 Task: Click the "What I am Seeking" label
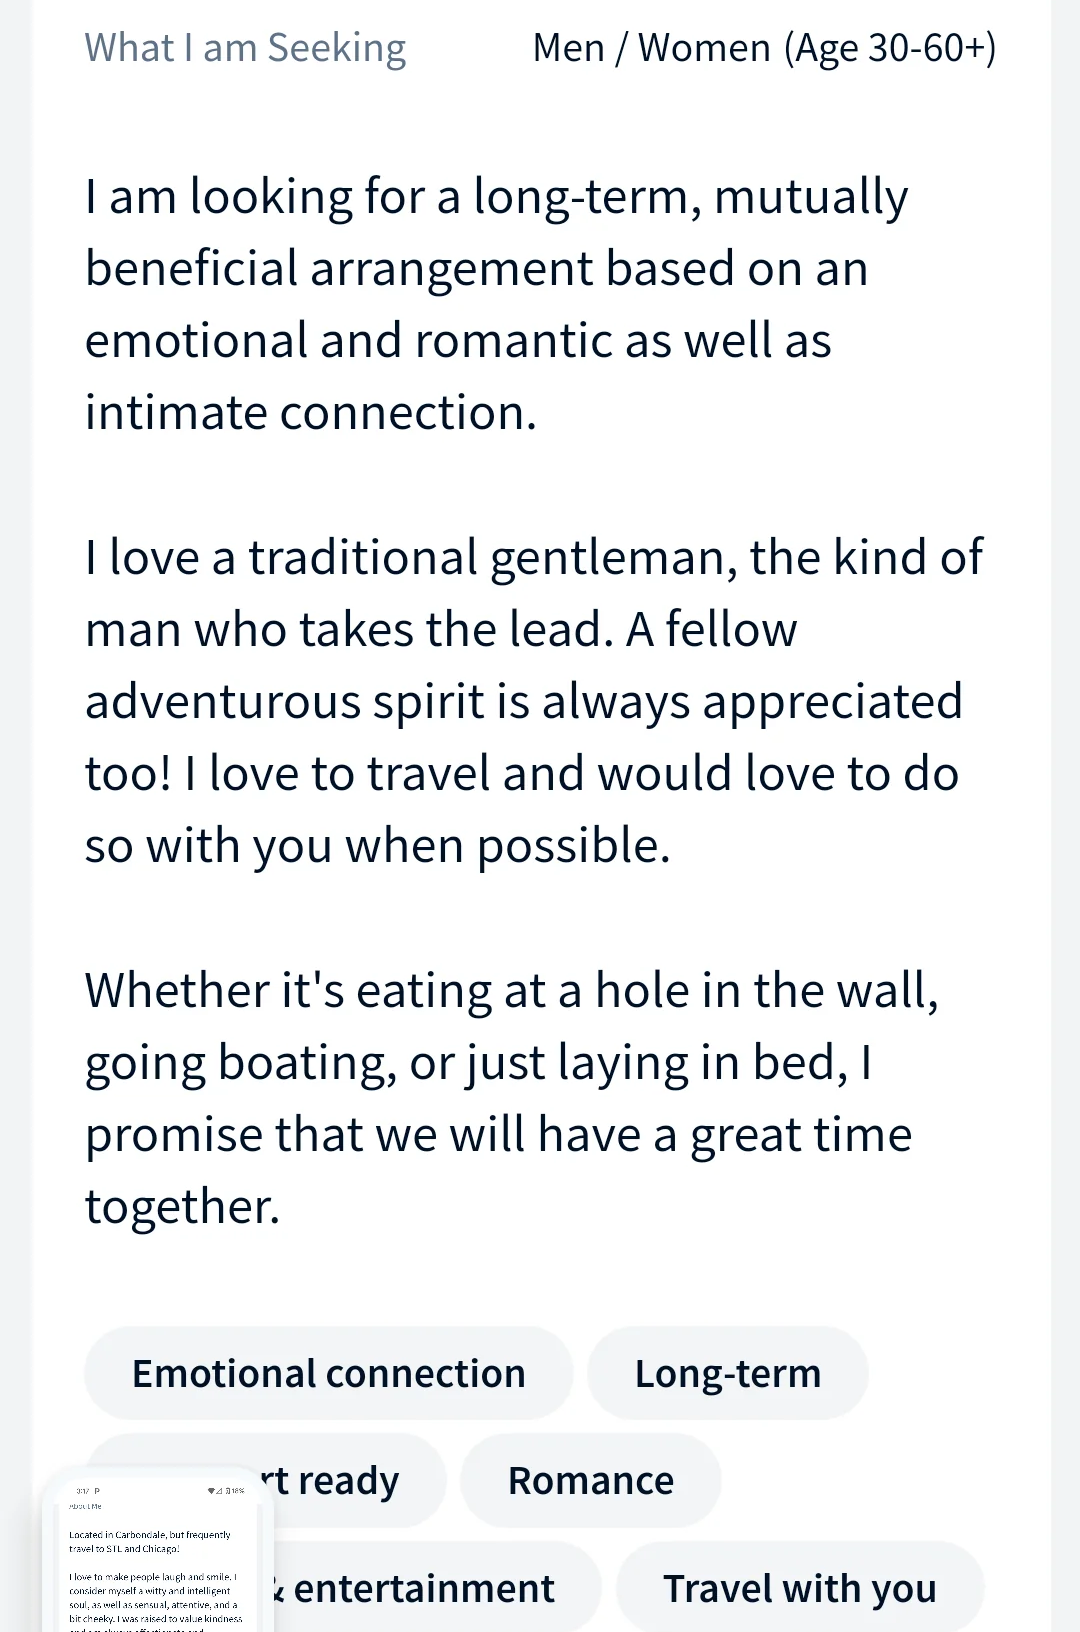tap(245, 48)
